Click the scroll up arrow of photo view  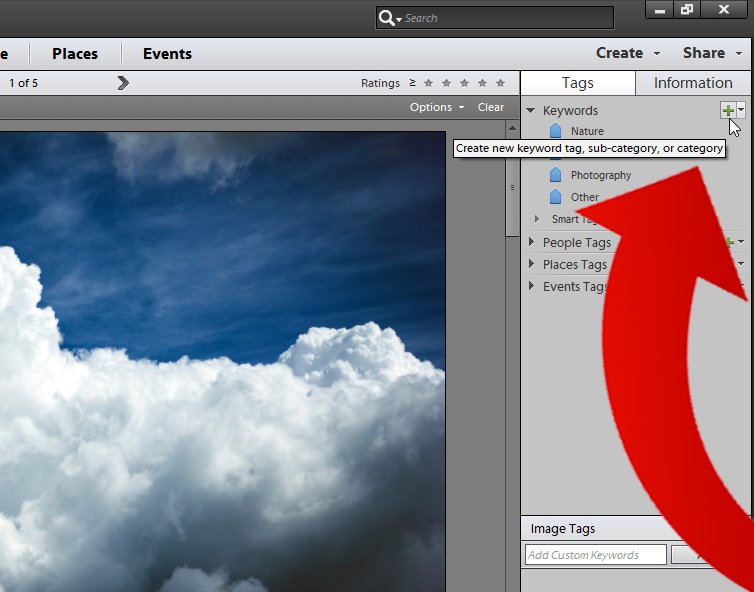512,128
